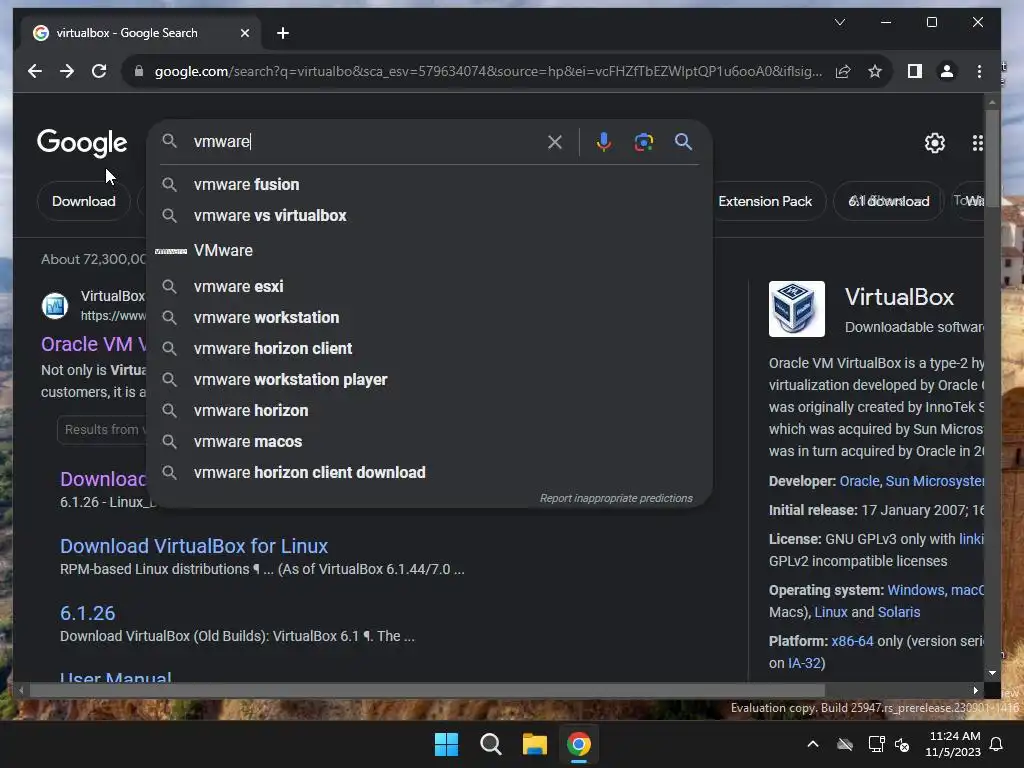Open the Chrome profile menu
1024x768 pixels.
pyautogui.click(x=946, y=71)
